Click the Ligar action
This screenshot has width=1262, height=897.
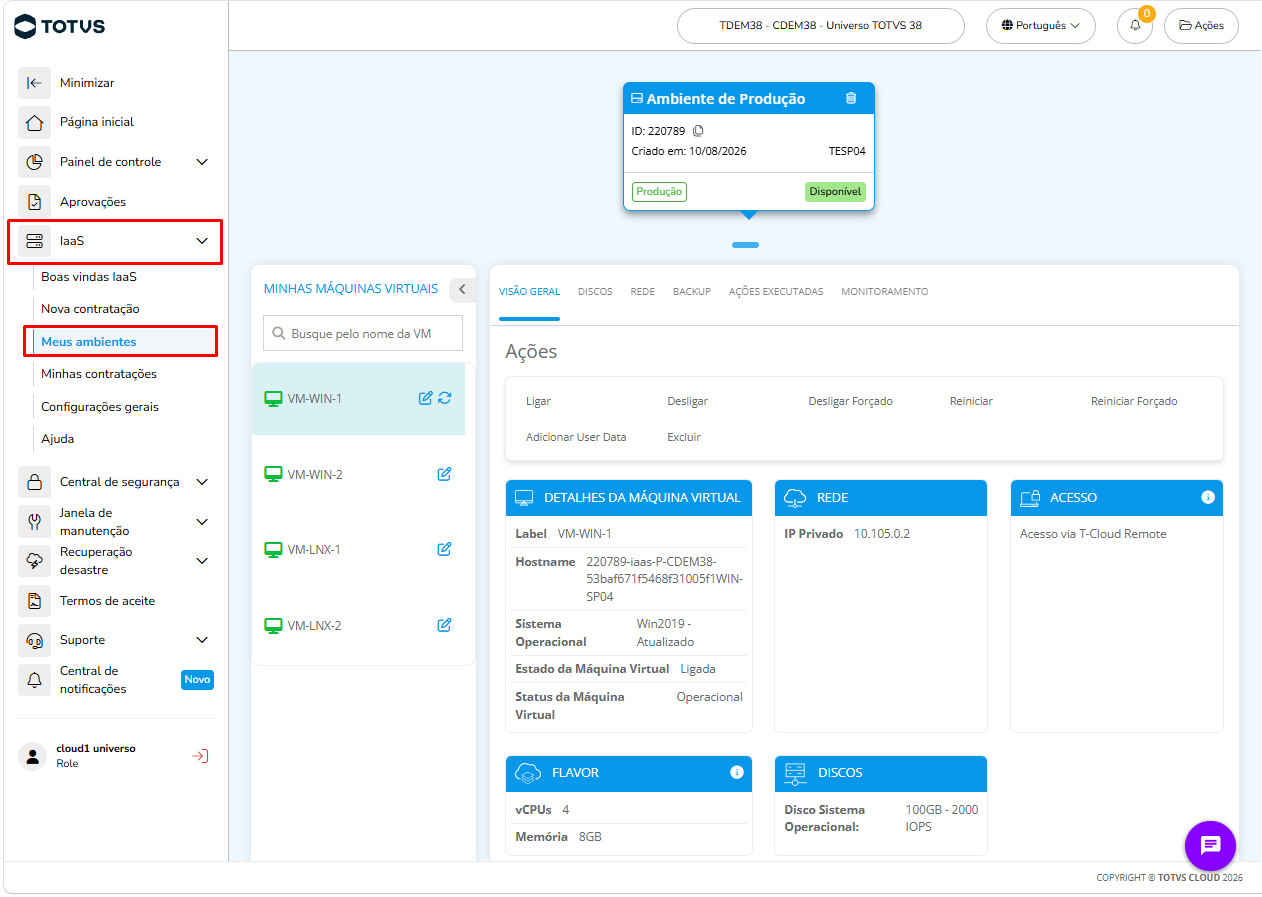(x=538, y=401)
